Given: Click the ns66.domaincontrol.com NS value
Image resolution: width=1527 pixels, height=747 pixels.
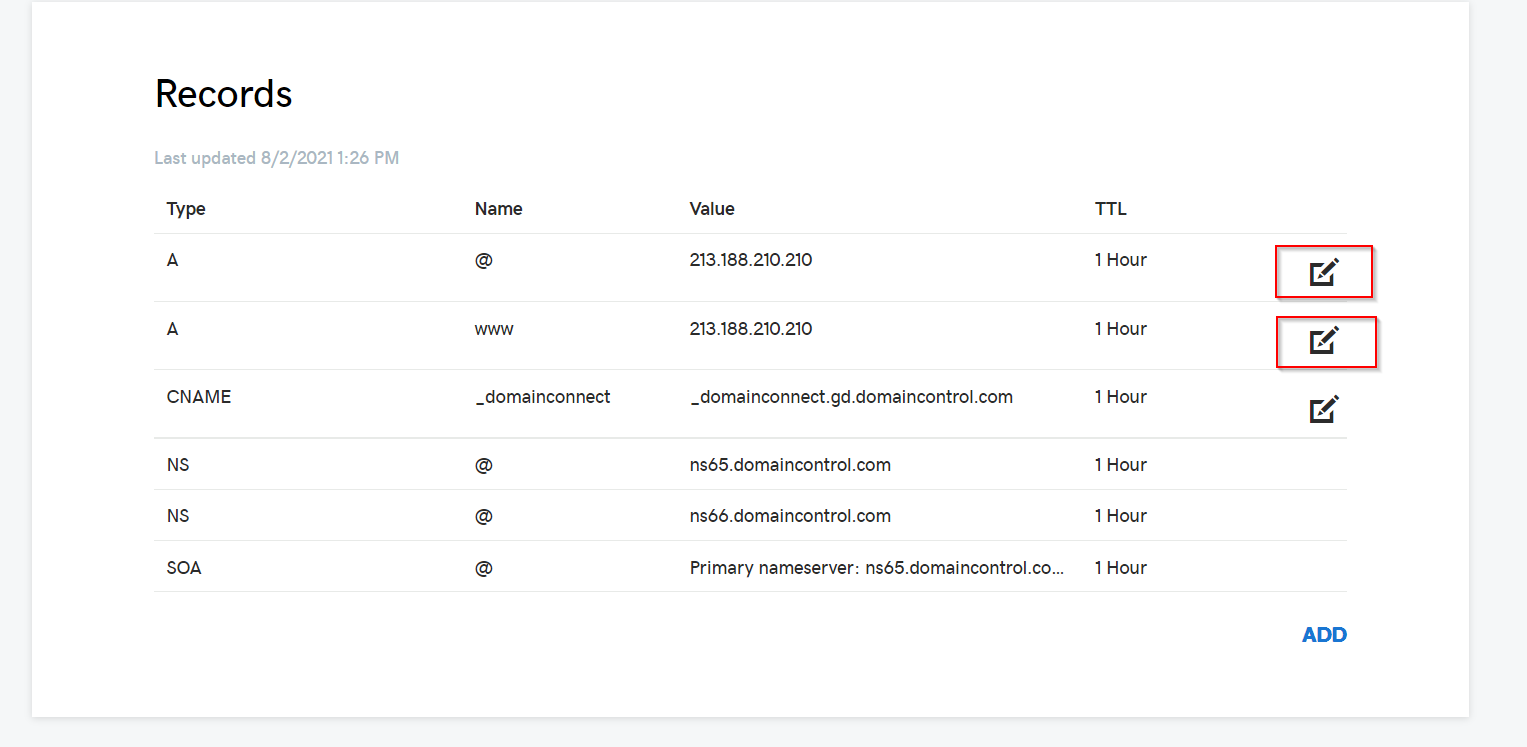Looking at the screenshot, I should click(790, 516).
